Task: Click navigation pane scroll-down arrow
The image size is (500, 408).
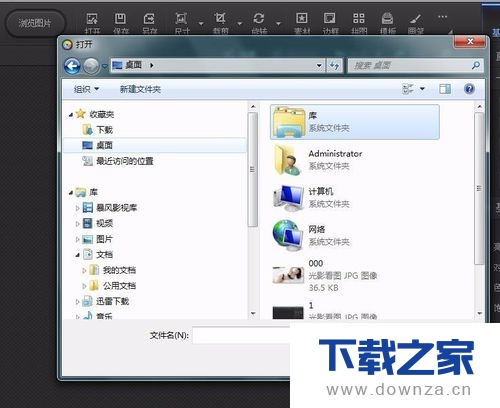Action: click(x=253, y=314)
